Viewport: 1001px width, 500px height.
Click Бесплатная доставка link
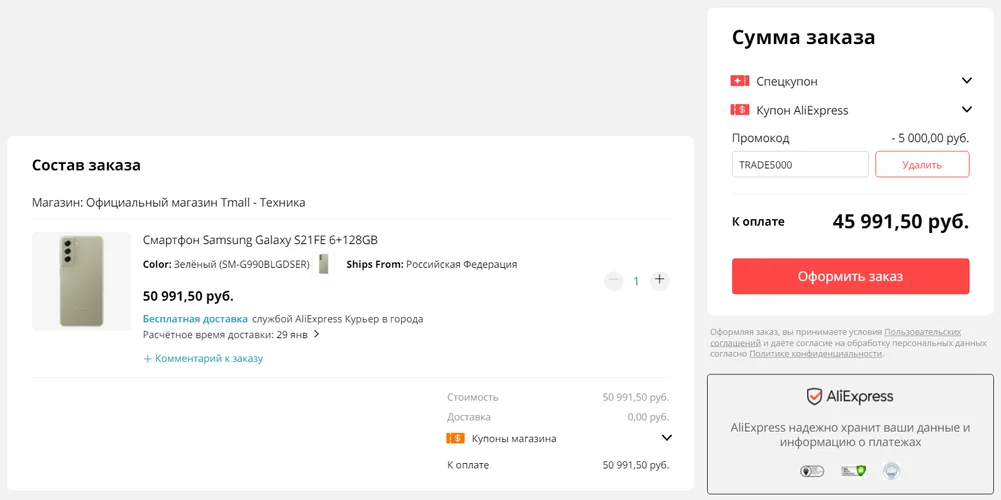point(195,319)
